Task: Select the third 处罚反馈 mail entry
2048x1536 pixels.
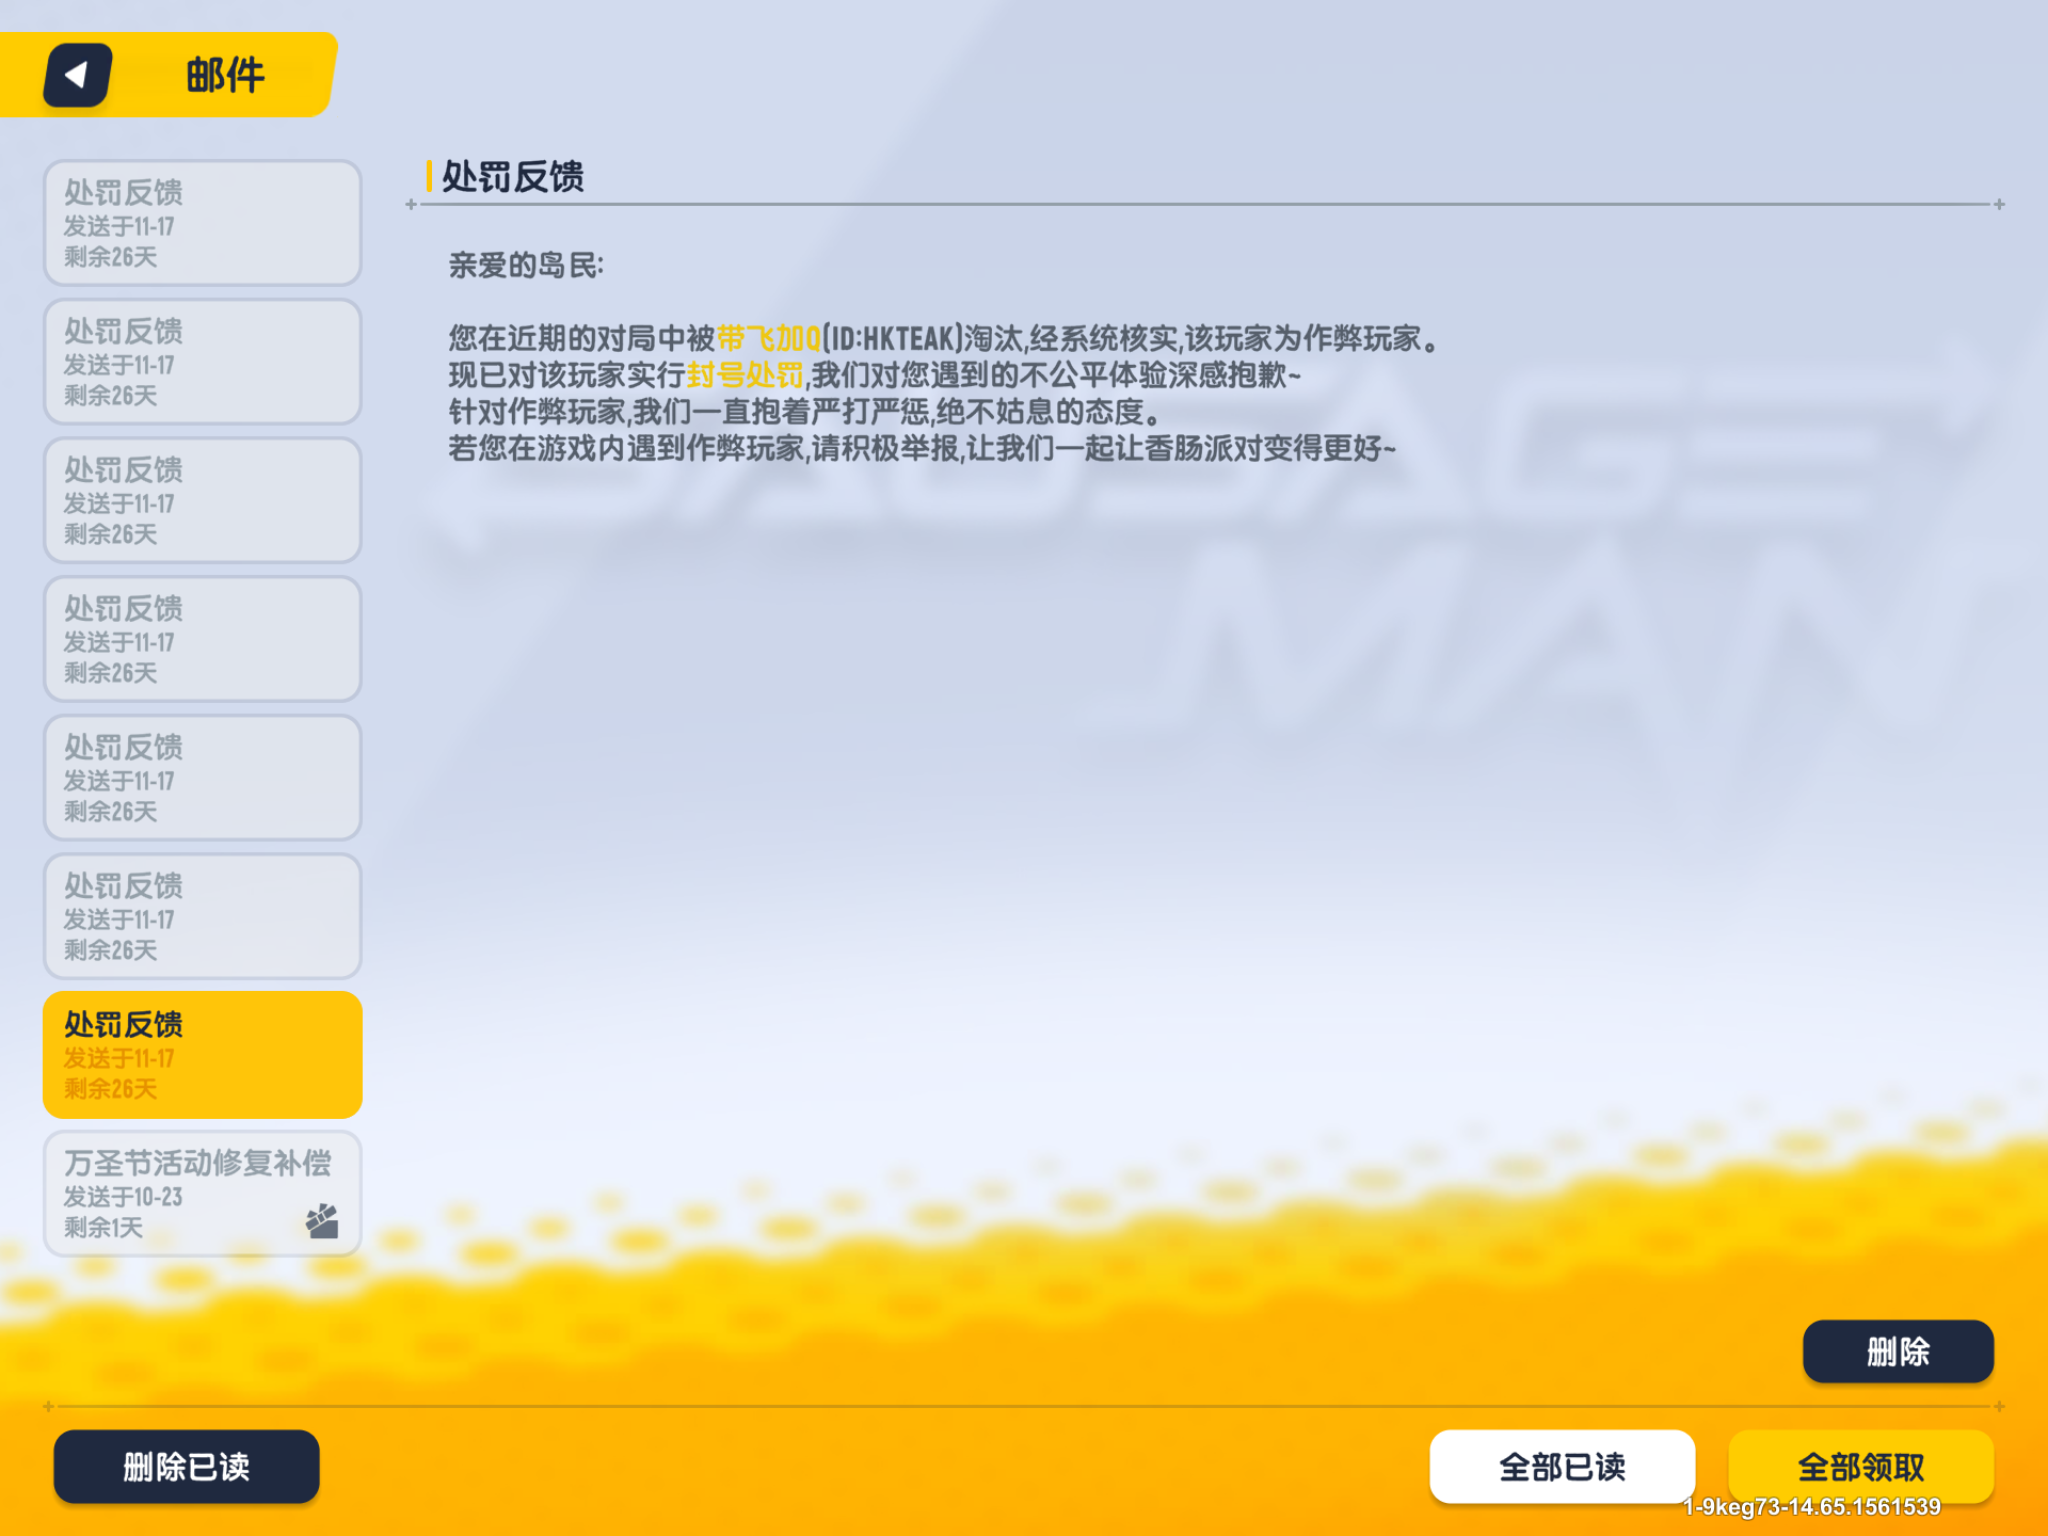Action: click(x=202, y=500)
